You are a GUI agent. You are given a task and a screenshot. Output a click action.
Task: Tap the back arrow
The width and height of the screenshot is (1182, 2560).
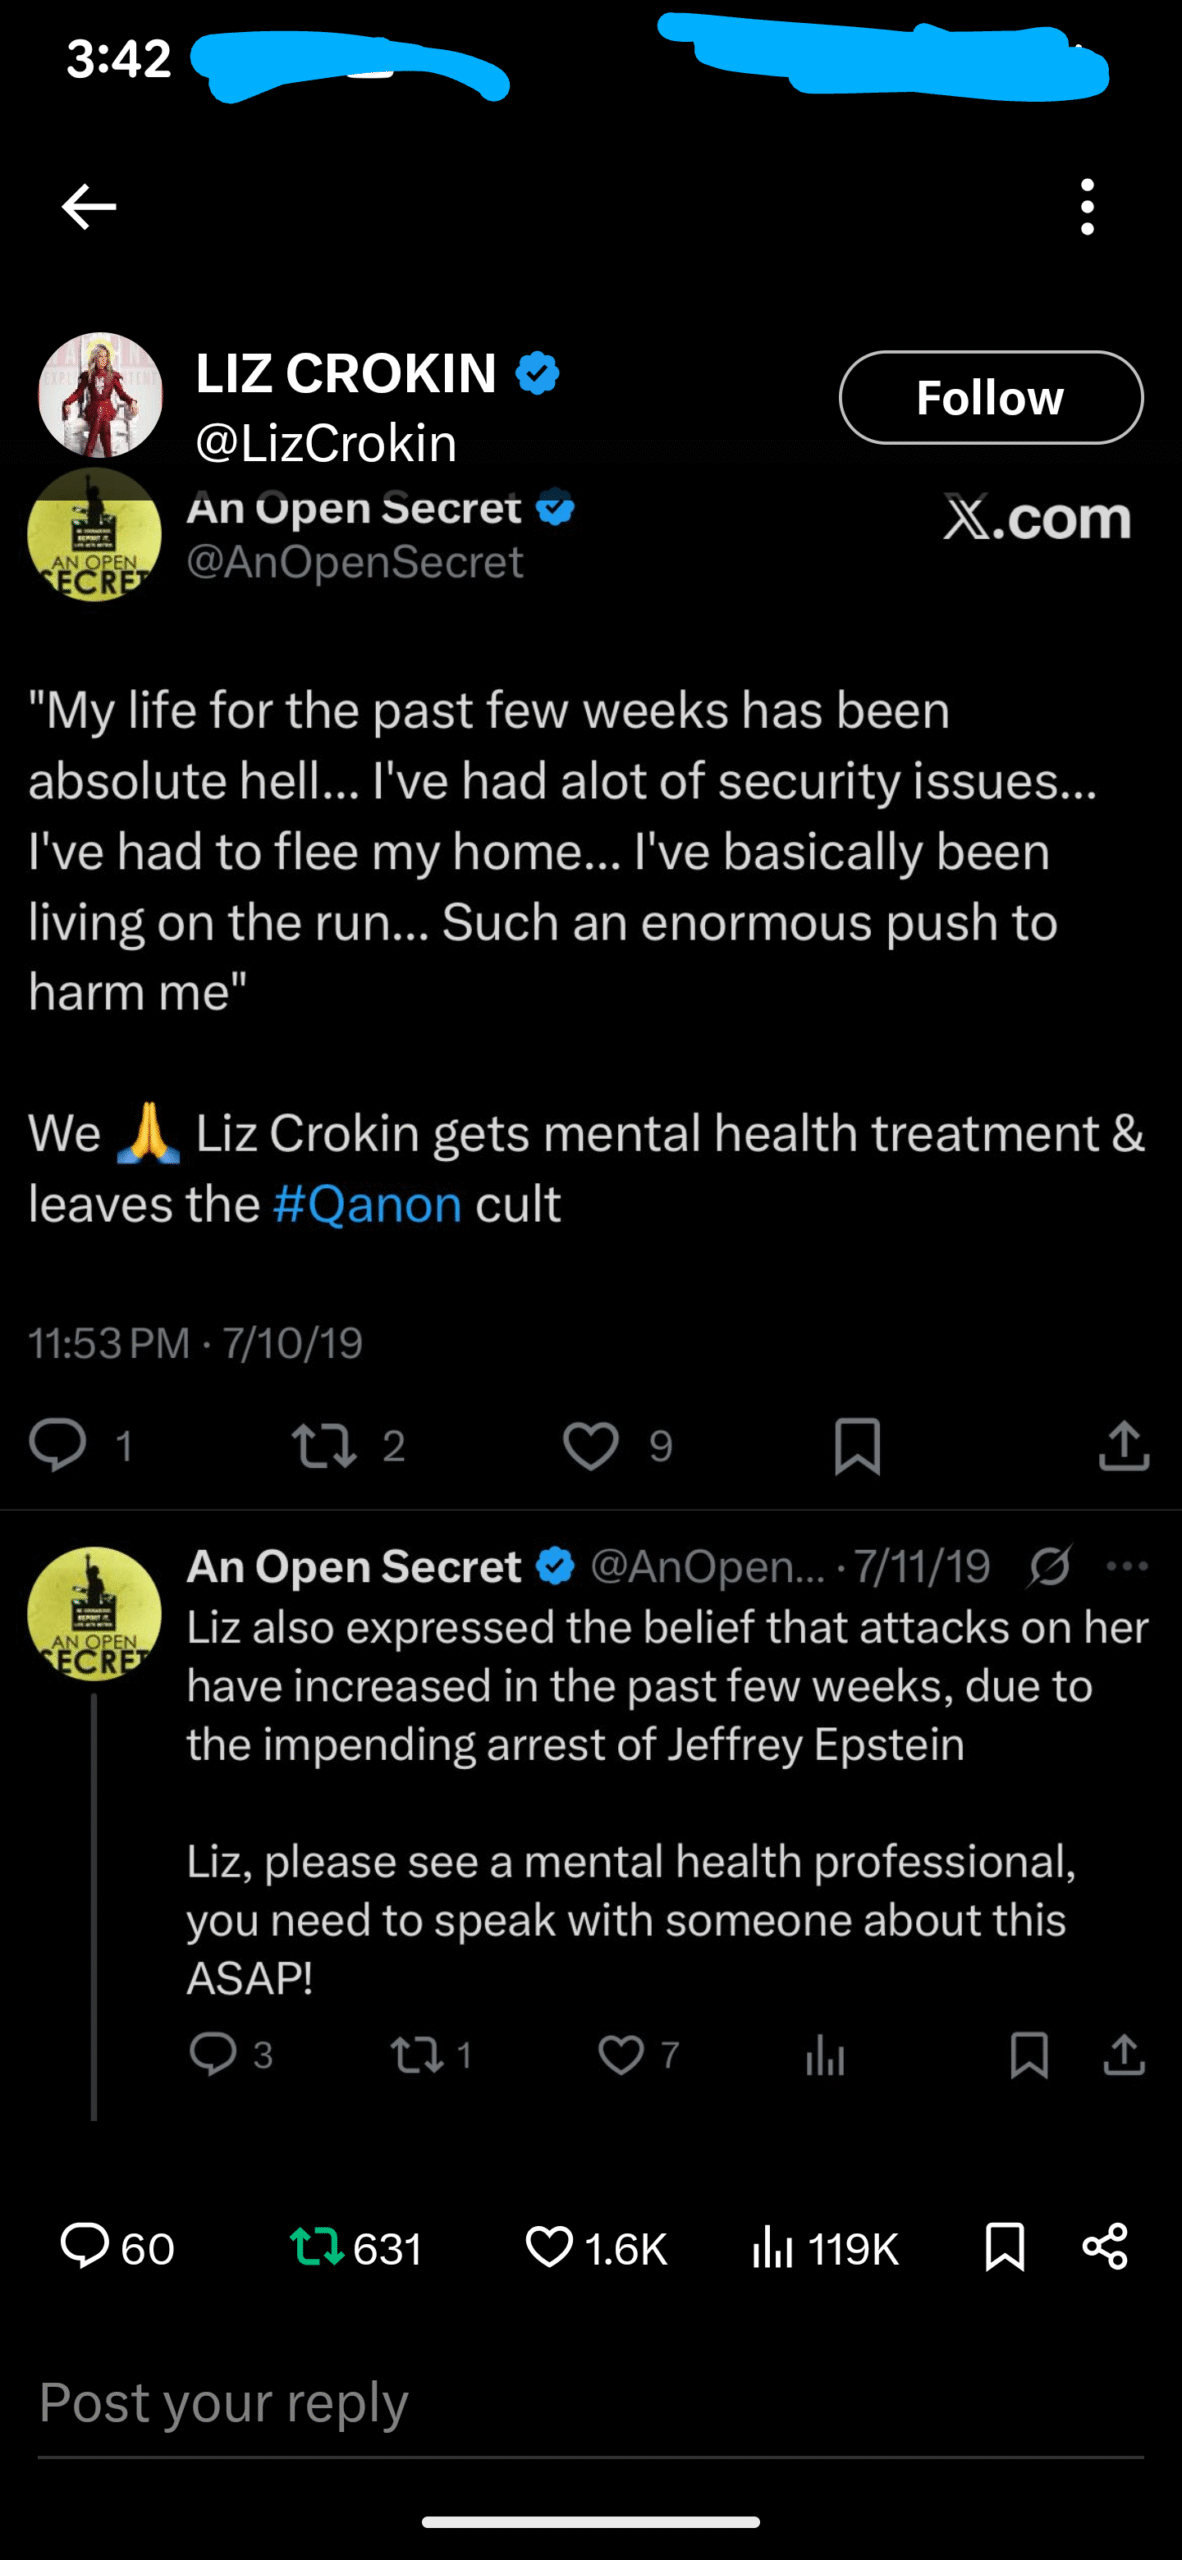pos(89,207)
